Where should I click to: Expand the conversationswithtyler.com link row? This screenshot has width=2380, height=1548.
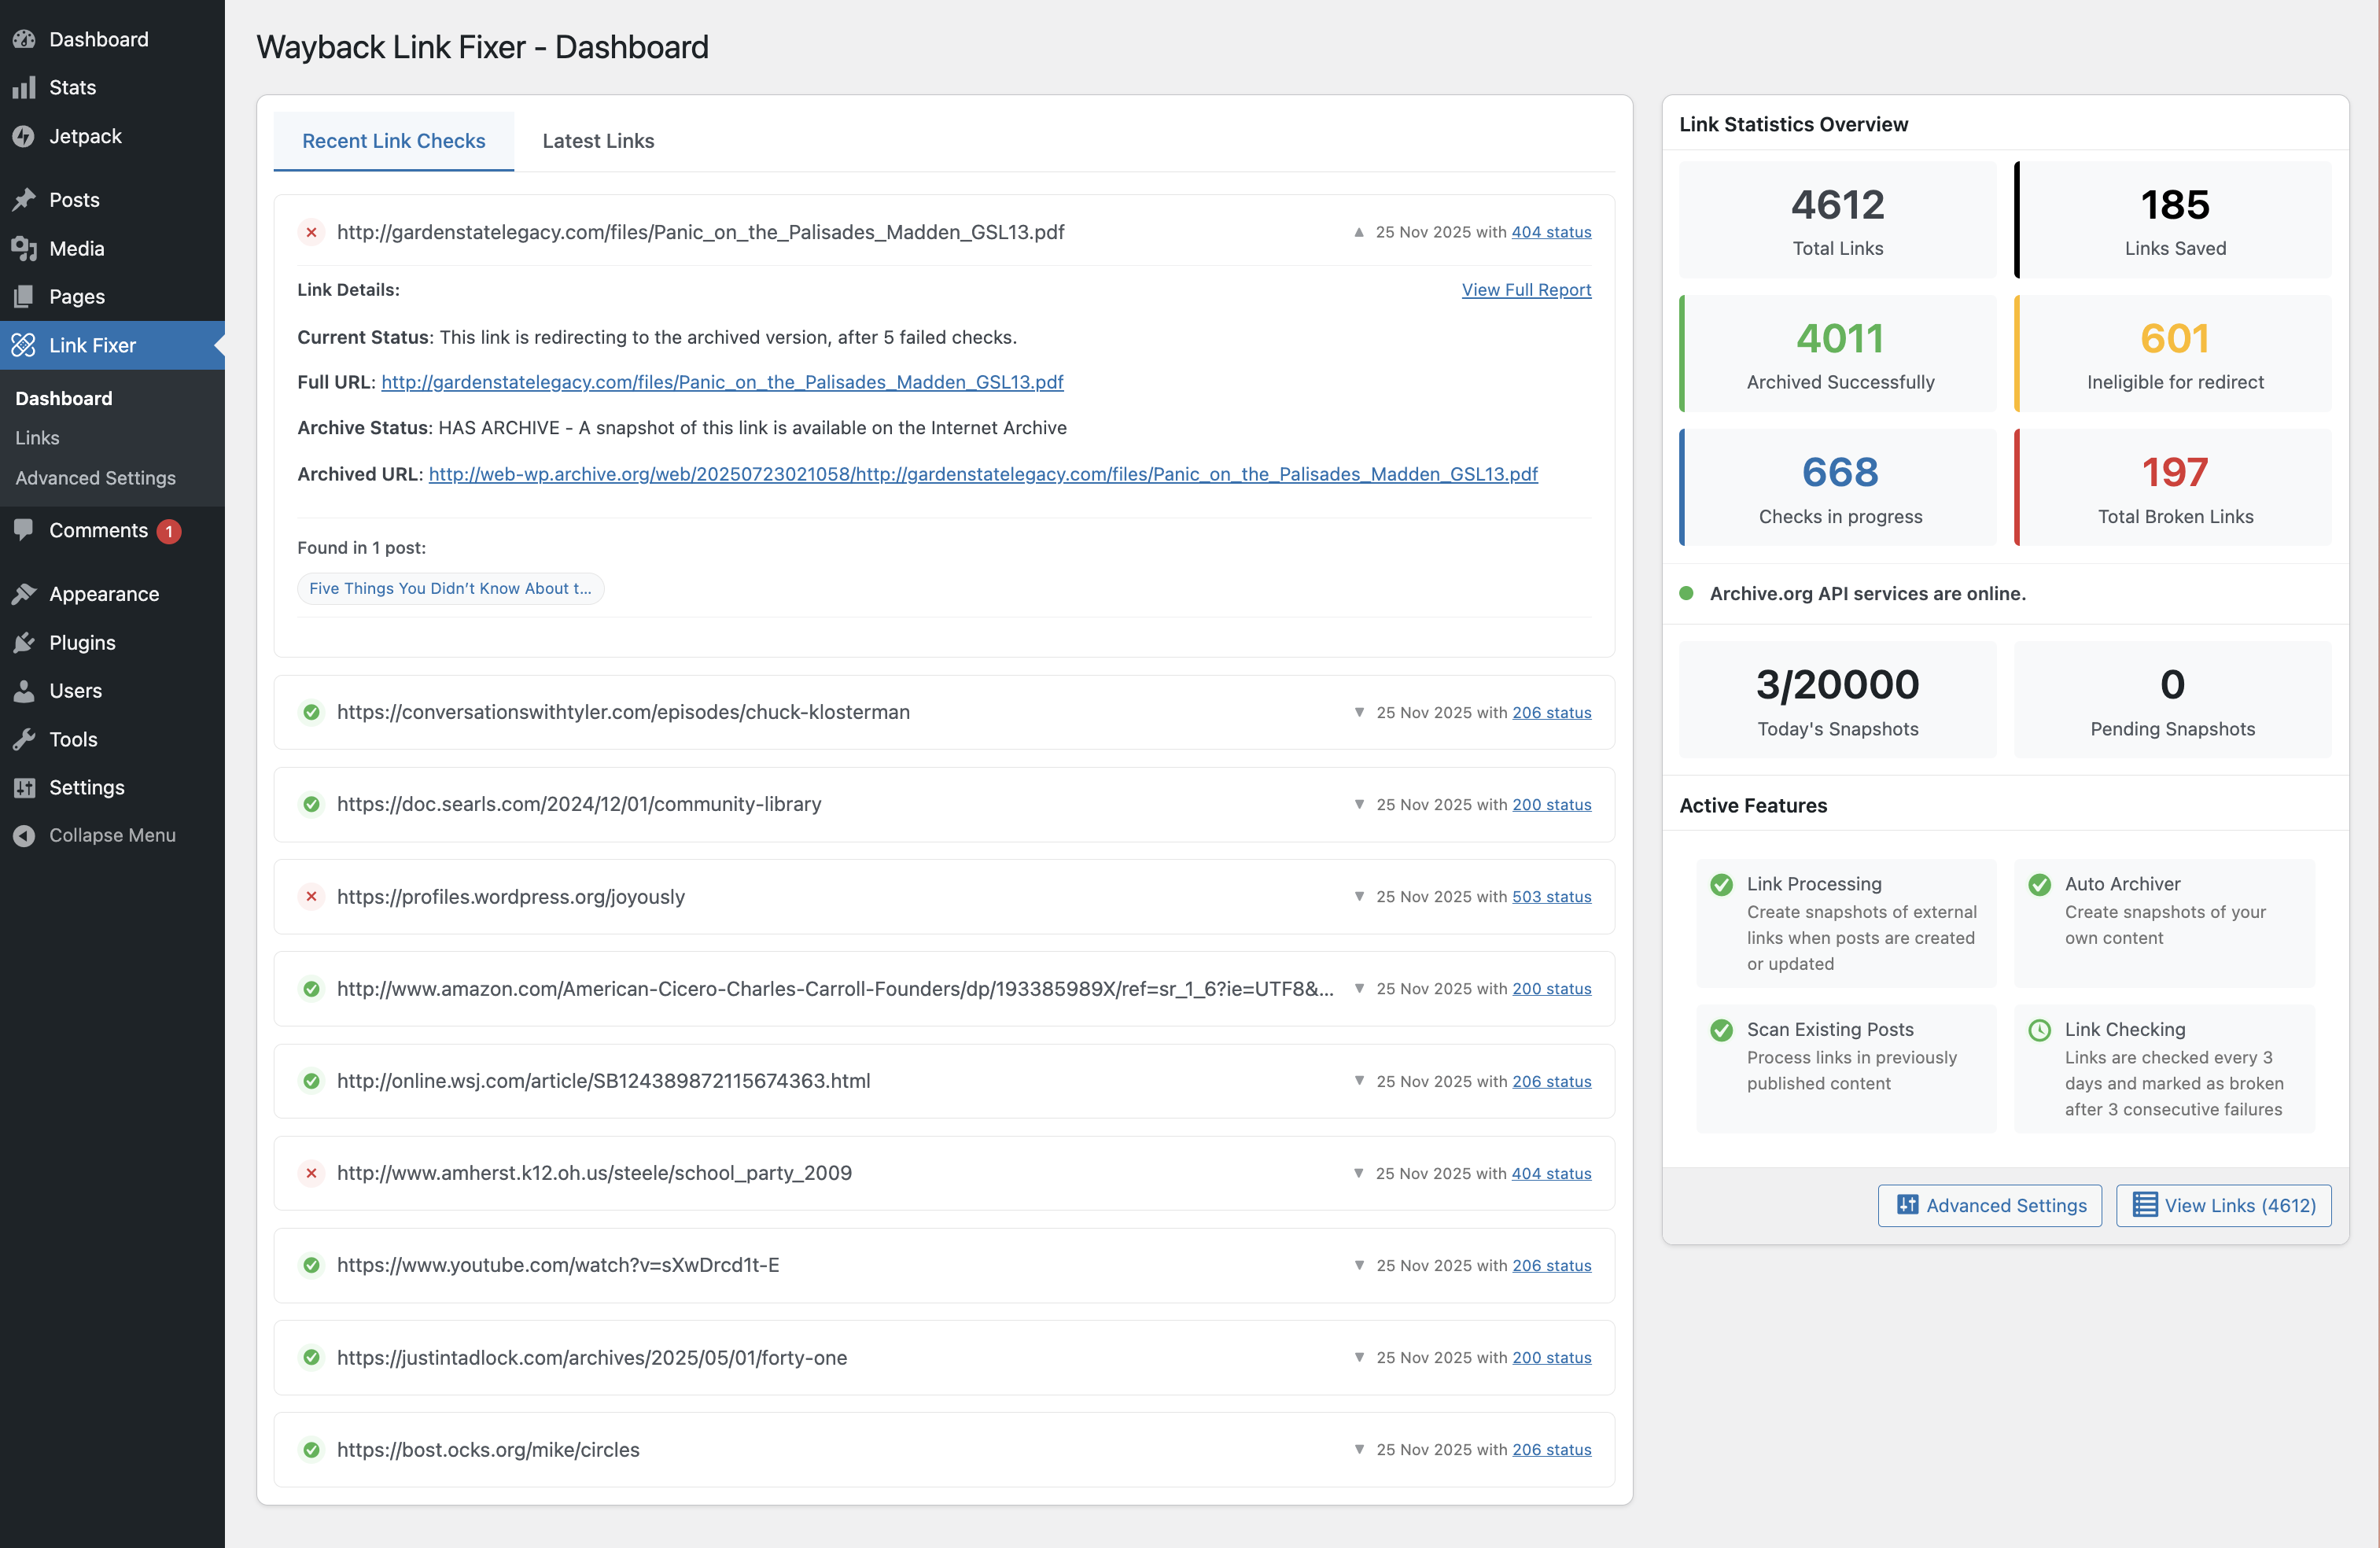point(1358,713)
